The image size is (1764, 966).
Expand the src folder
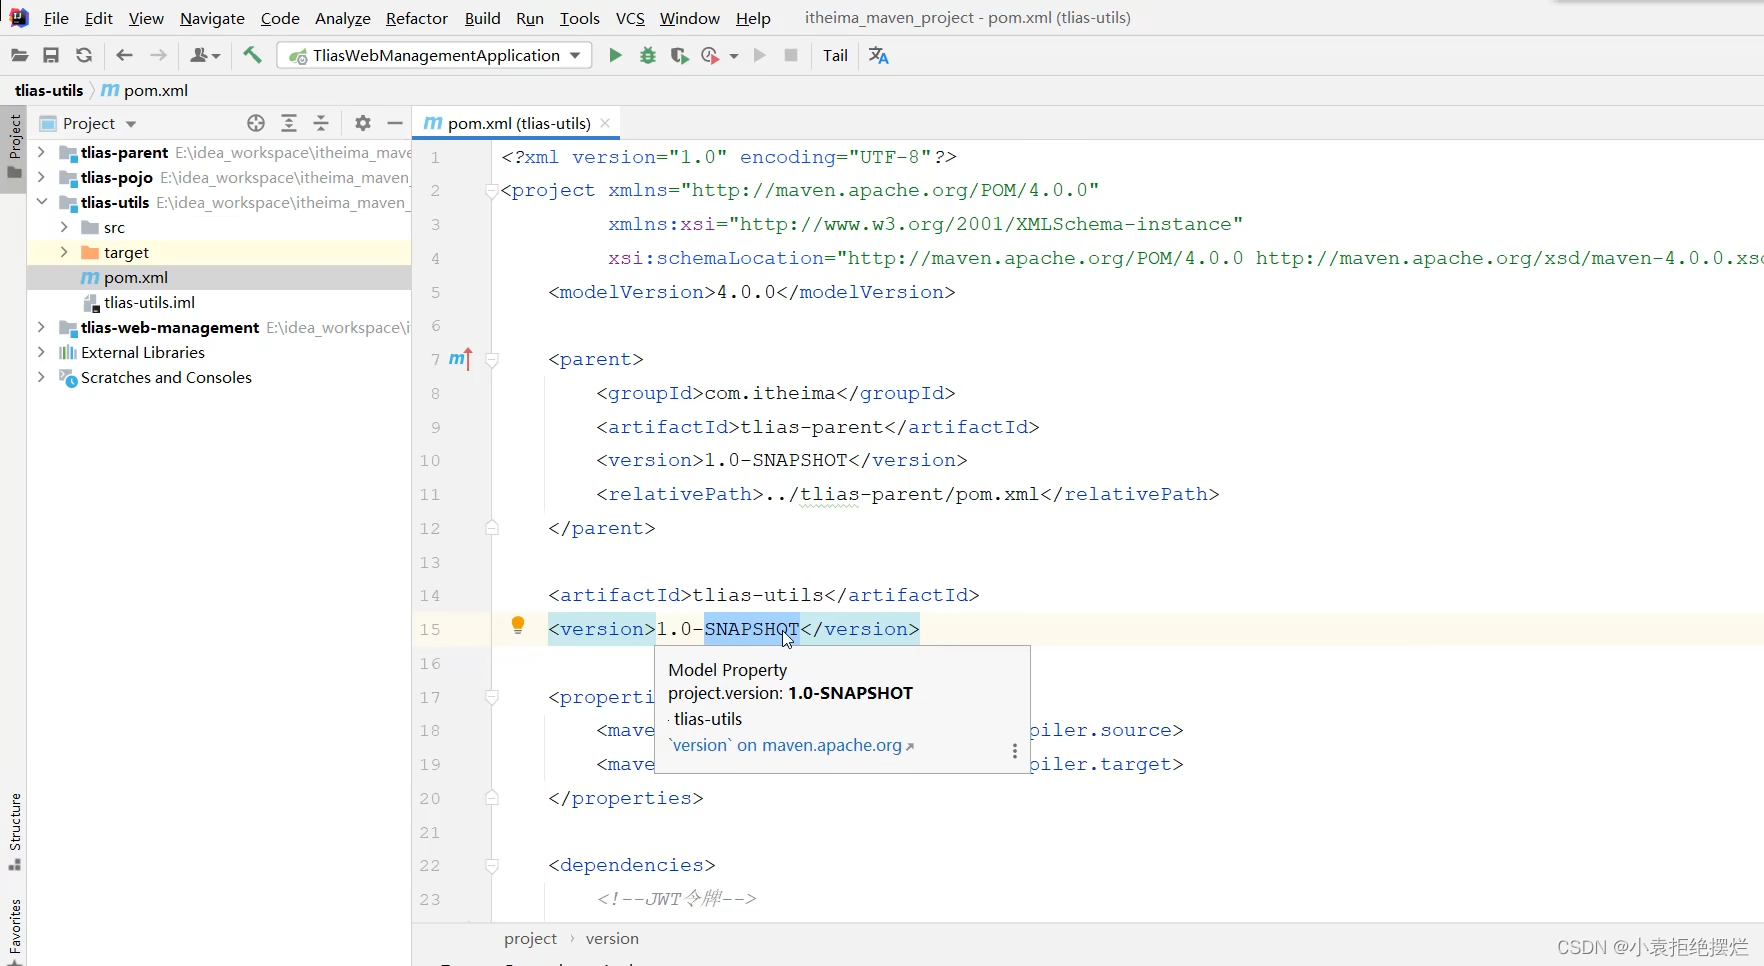pos(64,227)
